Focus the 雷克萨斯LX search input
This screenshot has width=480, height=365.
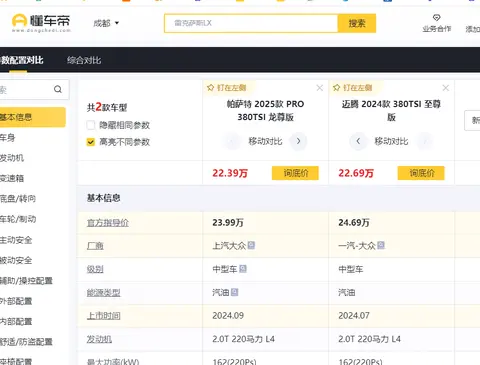click(x=251, y=23)
